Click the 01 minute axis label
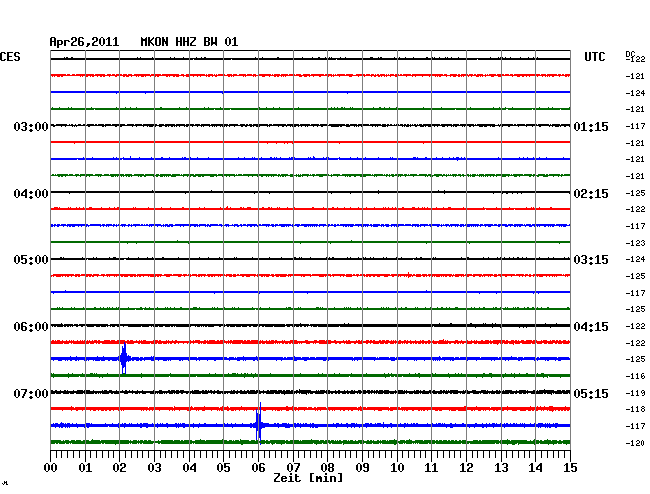The height and width of the screenshot is (494, 650). point(85,467)
